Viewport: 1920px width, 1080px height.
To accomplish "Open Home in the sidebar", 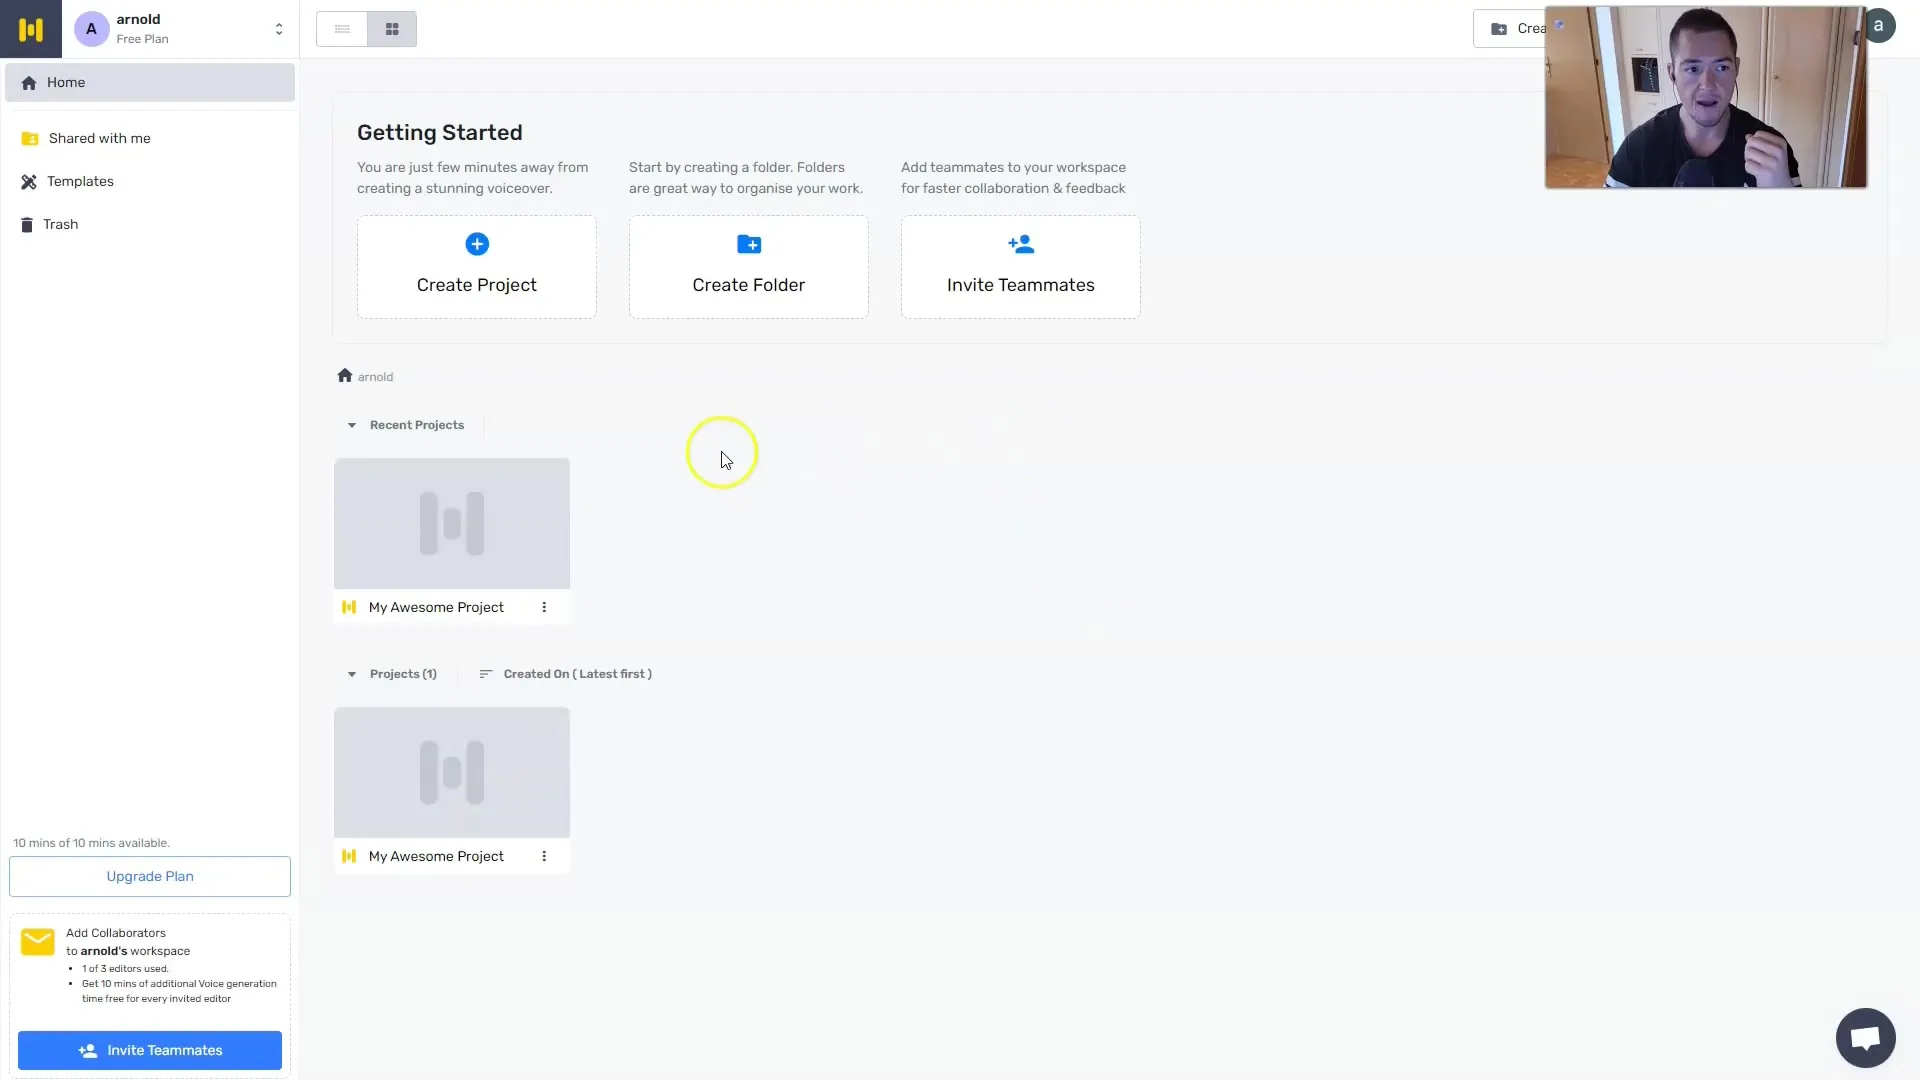I will pos(150,83).
